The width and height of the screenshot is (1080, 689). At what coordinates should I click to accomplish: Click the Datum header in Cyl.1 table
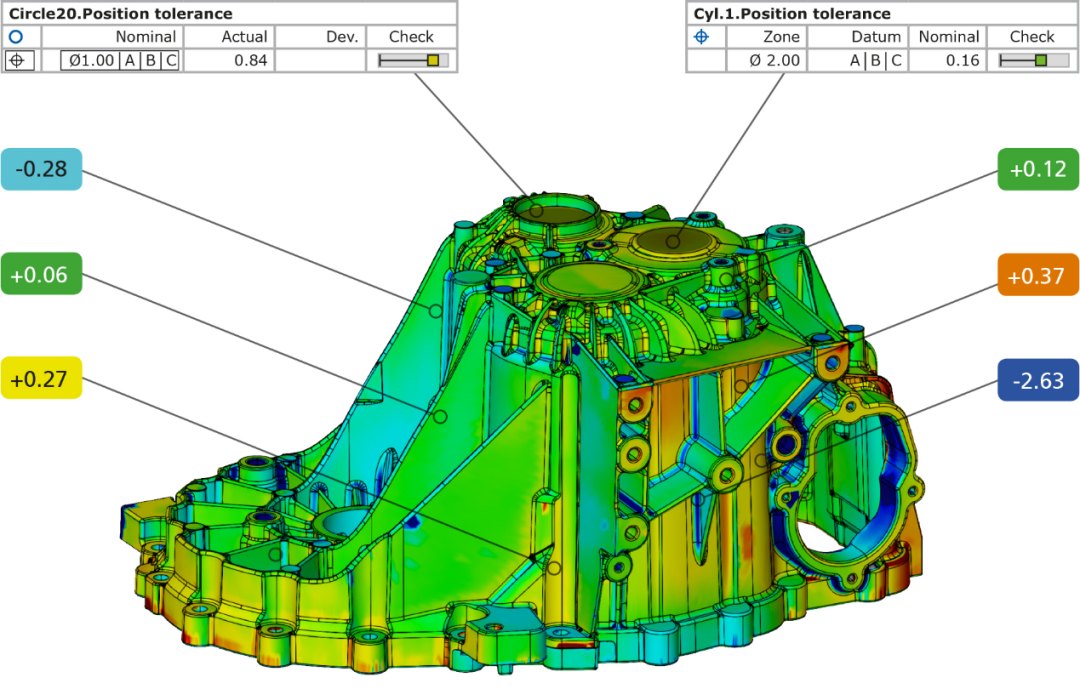tap(876, 37)
